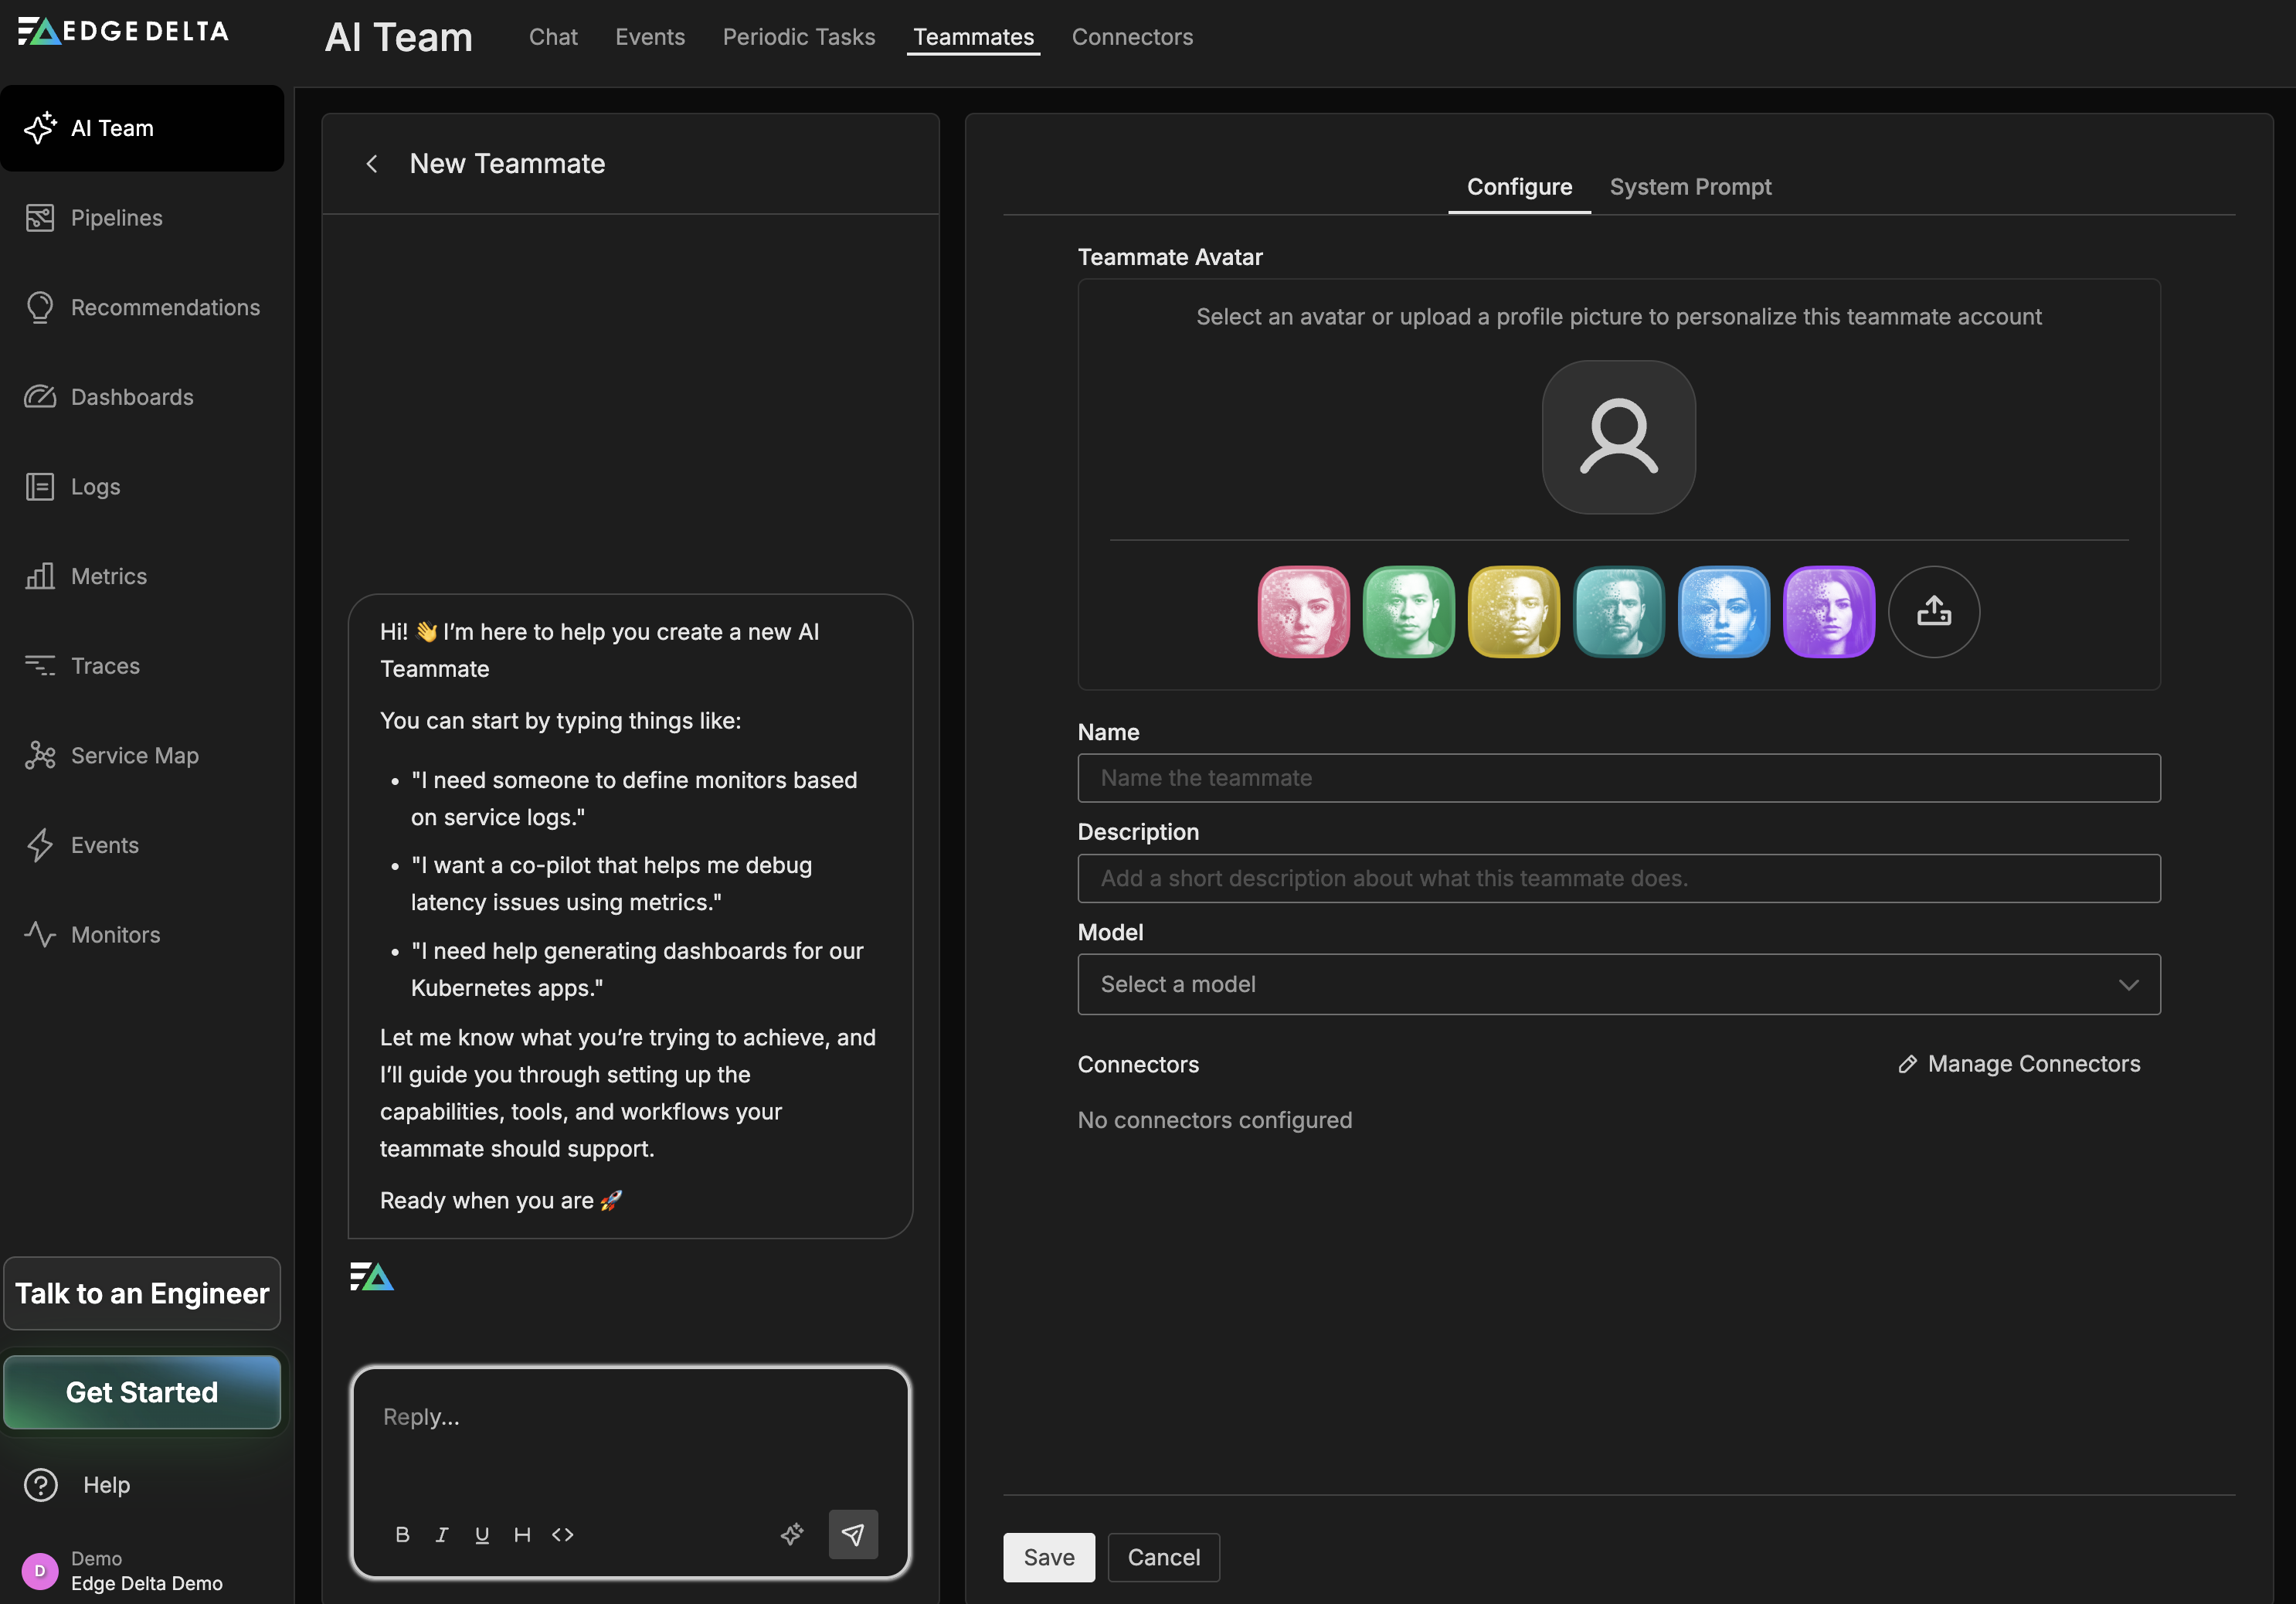Viewport: 2296px width, 1604px height.
Task: Click the Save button
Action: (x=1048, y=1557)
